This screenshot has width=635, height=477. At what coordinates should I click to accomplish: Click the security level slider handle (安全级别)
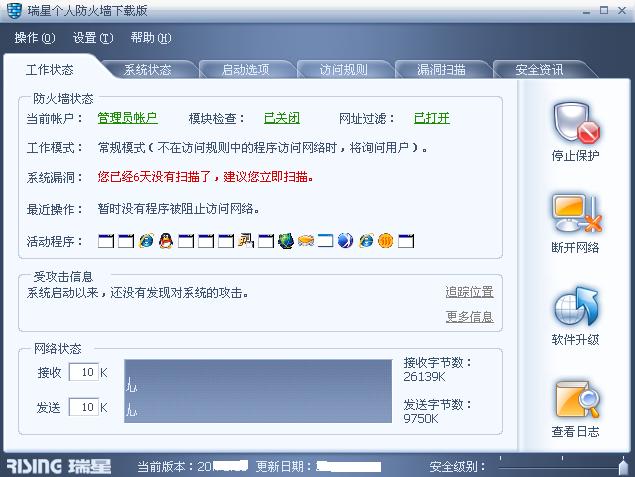(624, 466)
